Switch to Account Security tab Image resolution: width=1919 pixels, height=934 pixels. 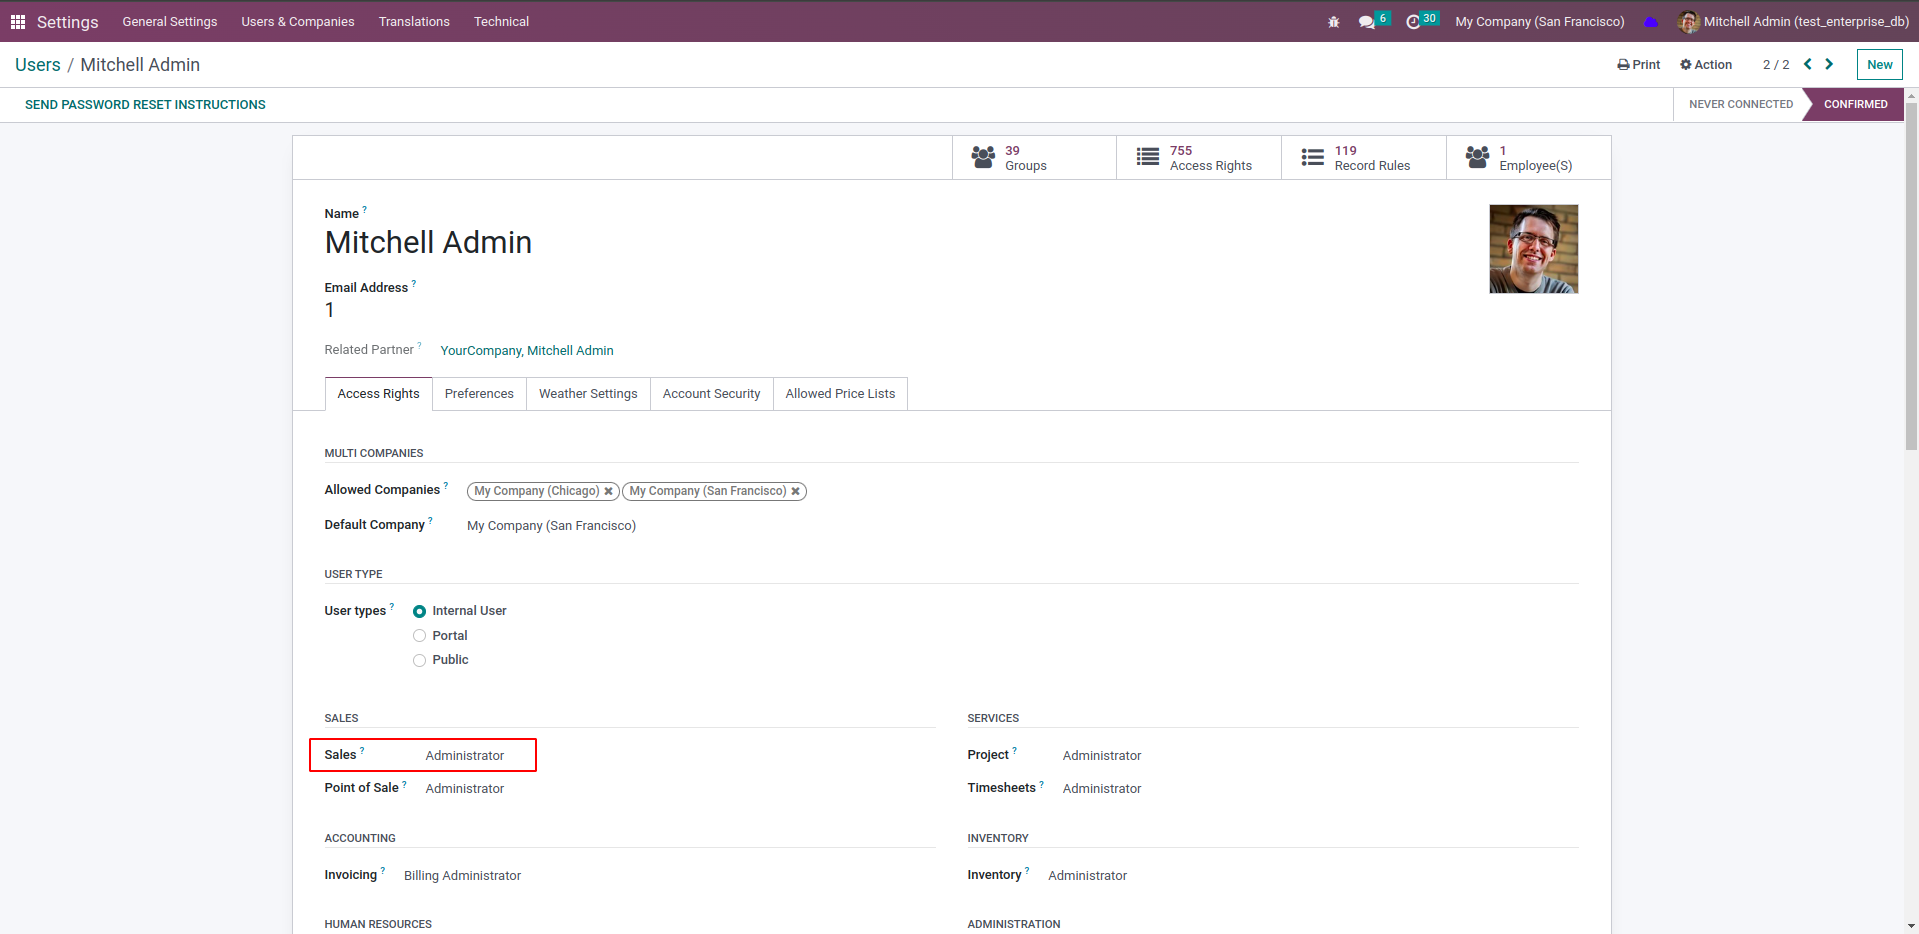(711, 394)
